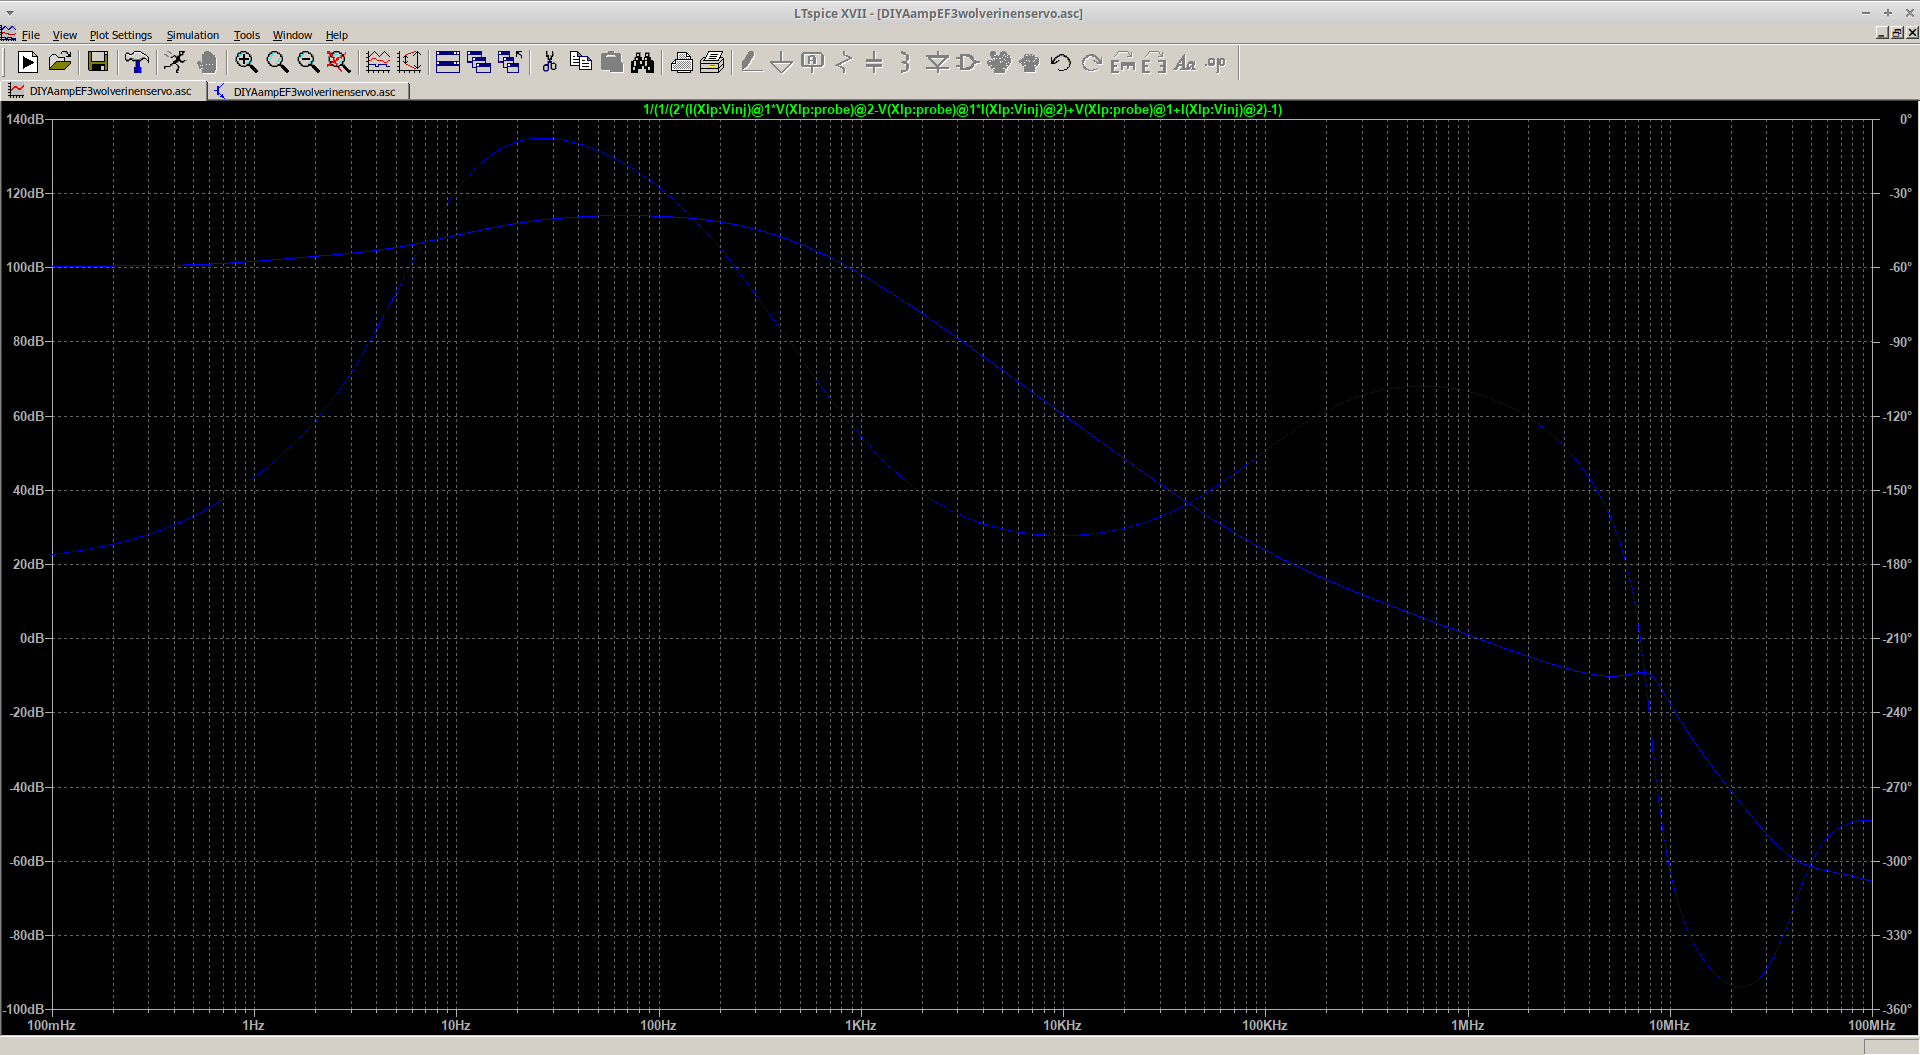Open the View menu
This screenshot has width=1920, height=1055.
coord(65,35)
